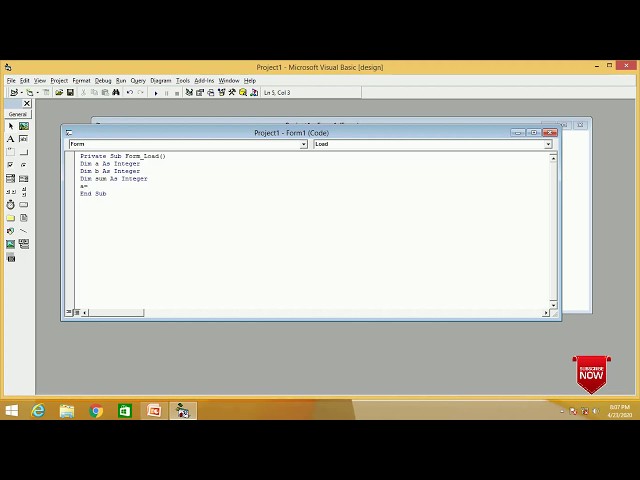Screen dimensions: 640x480
Task: Open the View menu
Action: [40, 81]
